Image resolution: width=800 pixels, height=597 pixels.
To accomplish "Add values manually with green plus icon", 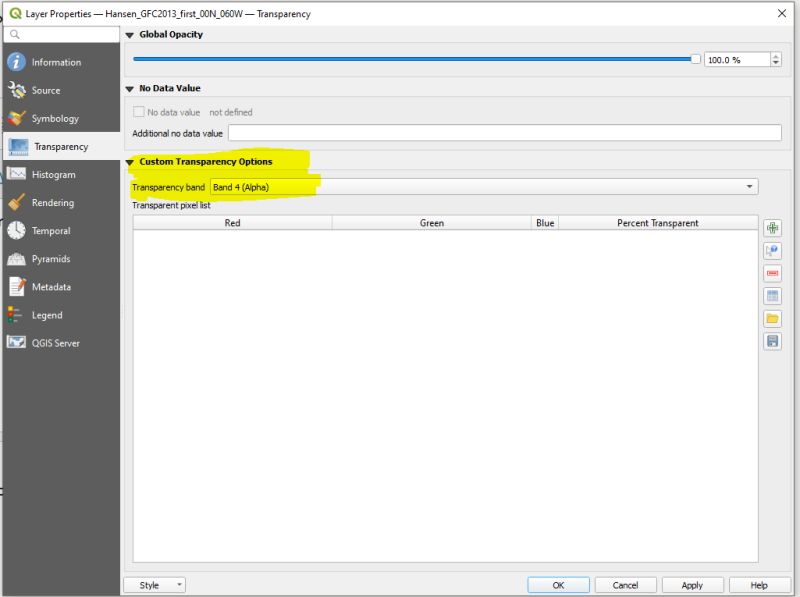I will (x=772, y=228).
